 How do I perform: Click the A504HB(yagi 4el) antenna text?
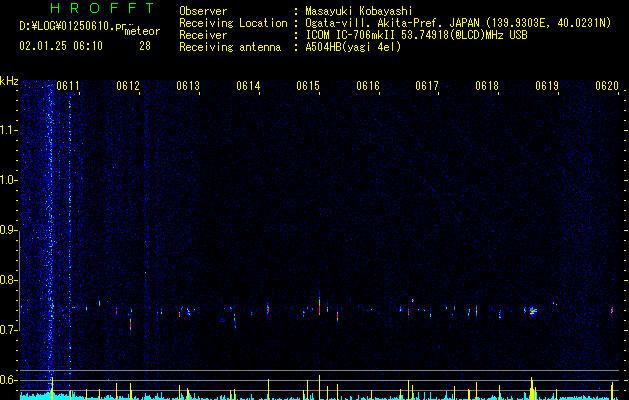[x=353, y=47]
